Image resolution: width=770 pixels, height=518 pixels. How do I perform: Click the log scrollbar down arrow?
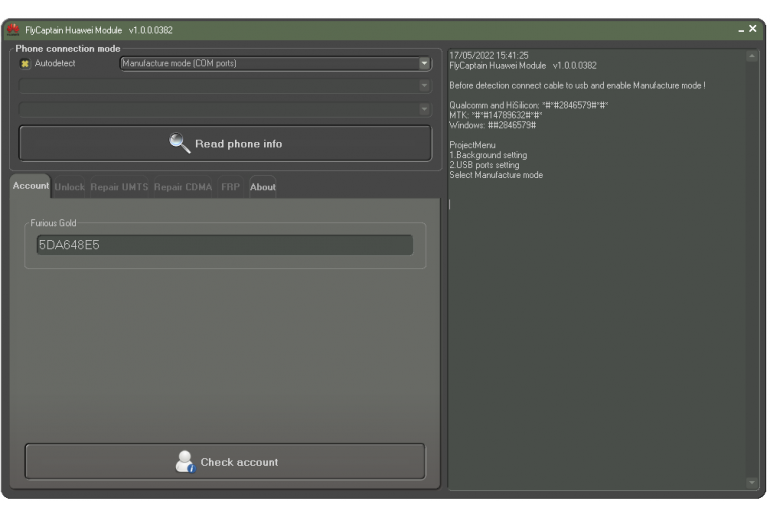coord(751,483)
